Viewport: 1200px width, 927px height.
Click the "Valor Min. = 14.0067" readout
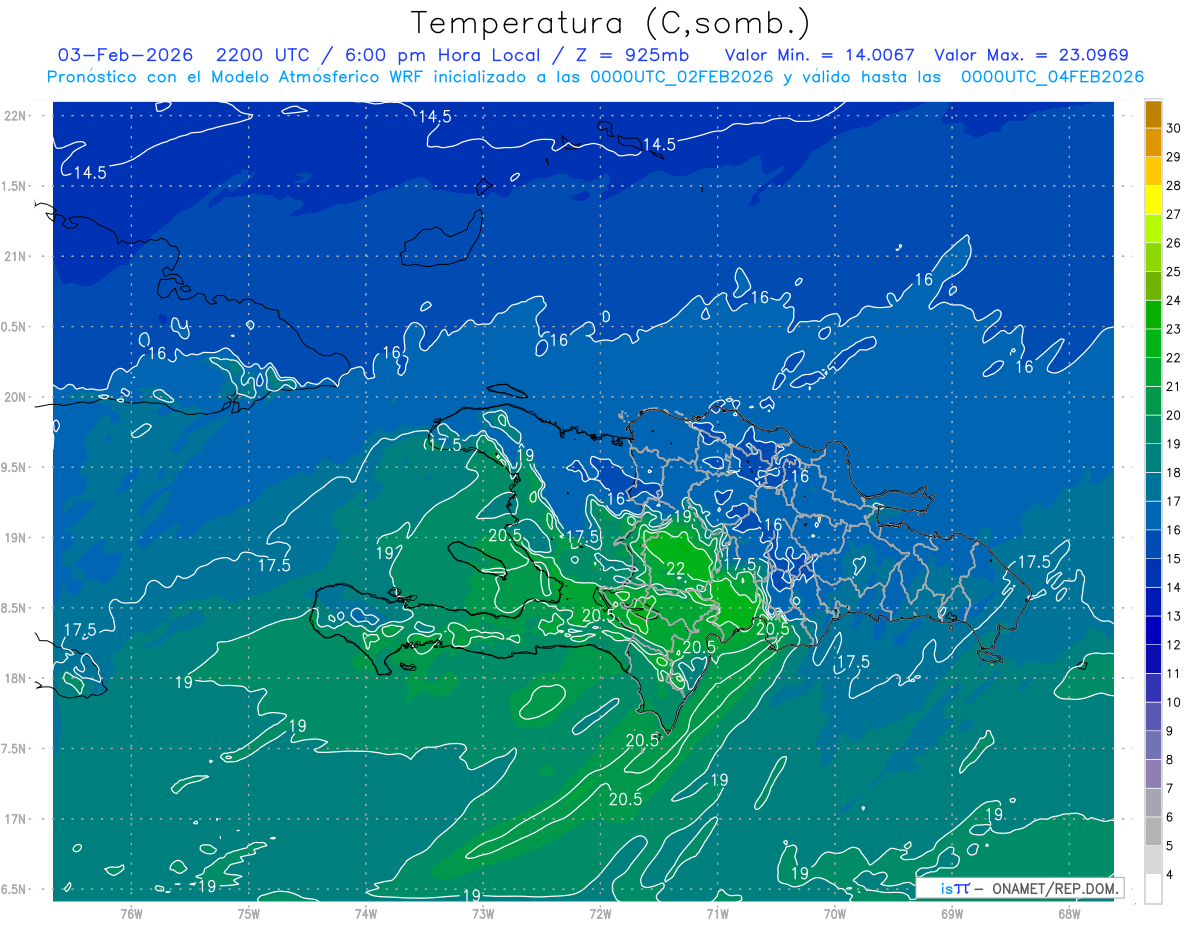click(819, 55)
